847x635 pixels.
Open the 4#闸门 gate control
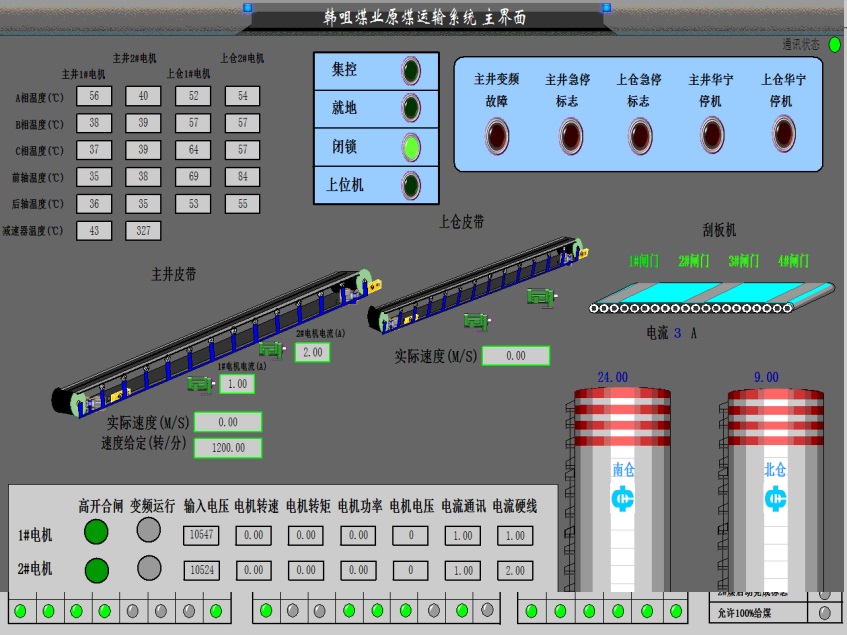pos(793,261)
